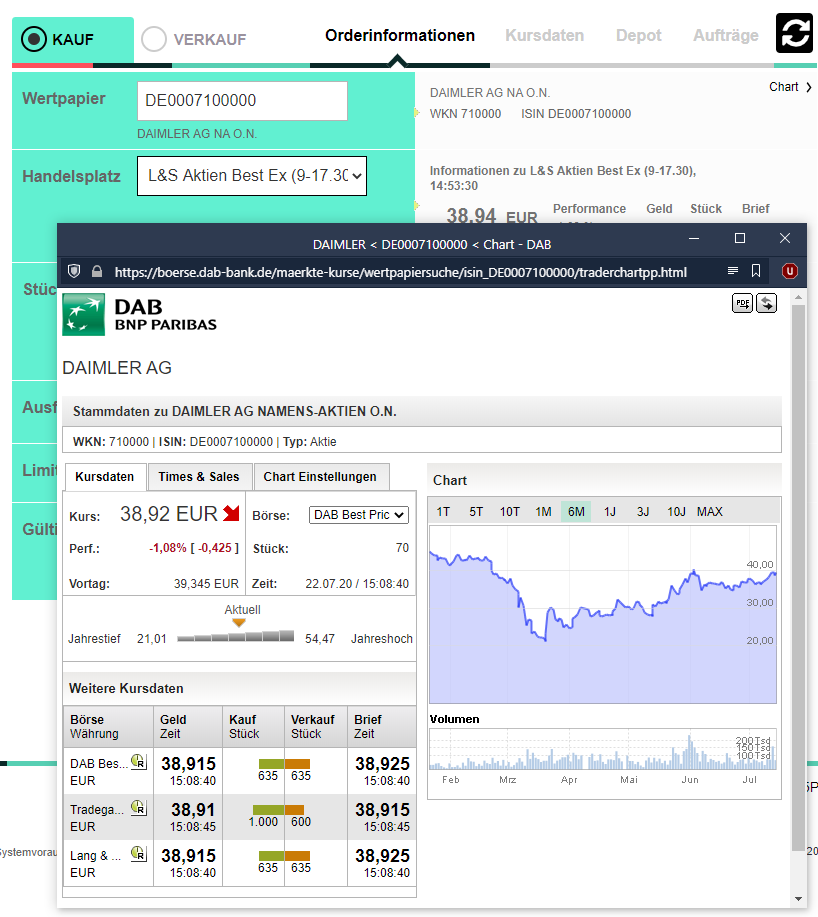This screenshot has width=818, height=917.
Task: Click scrollbar down arrow in popup
Action: pyautogui.click(x=799, y=898)
